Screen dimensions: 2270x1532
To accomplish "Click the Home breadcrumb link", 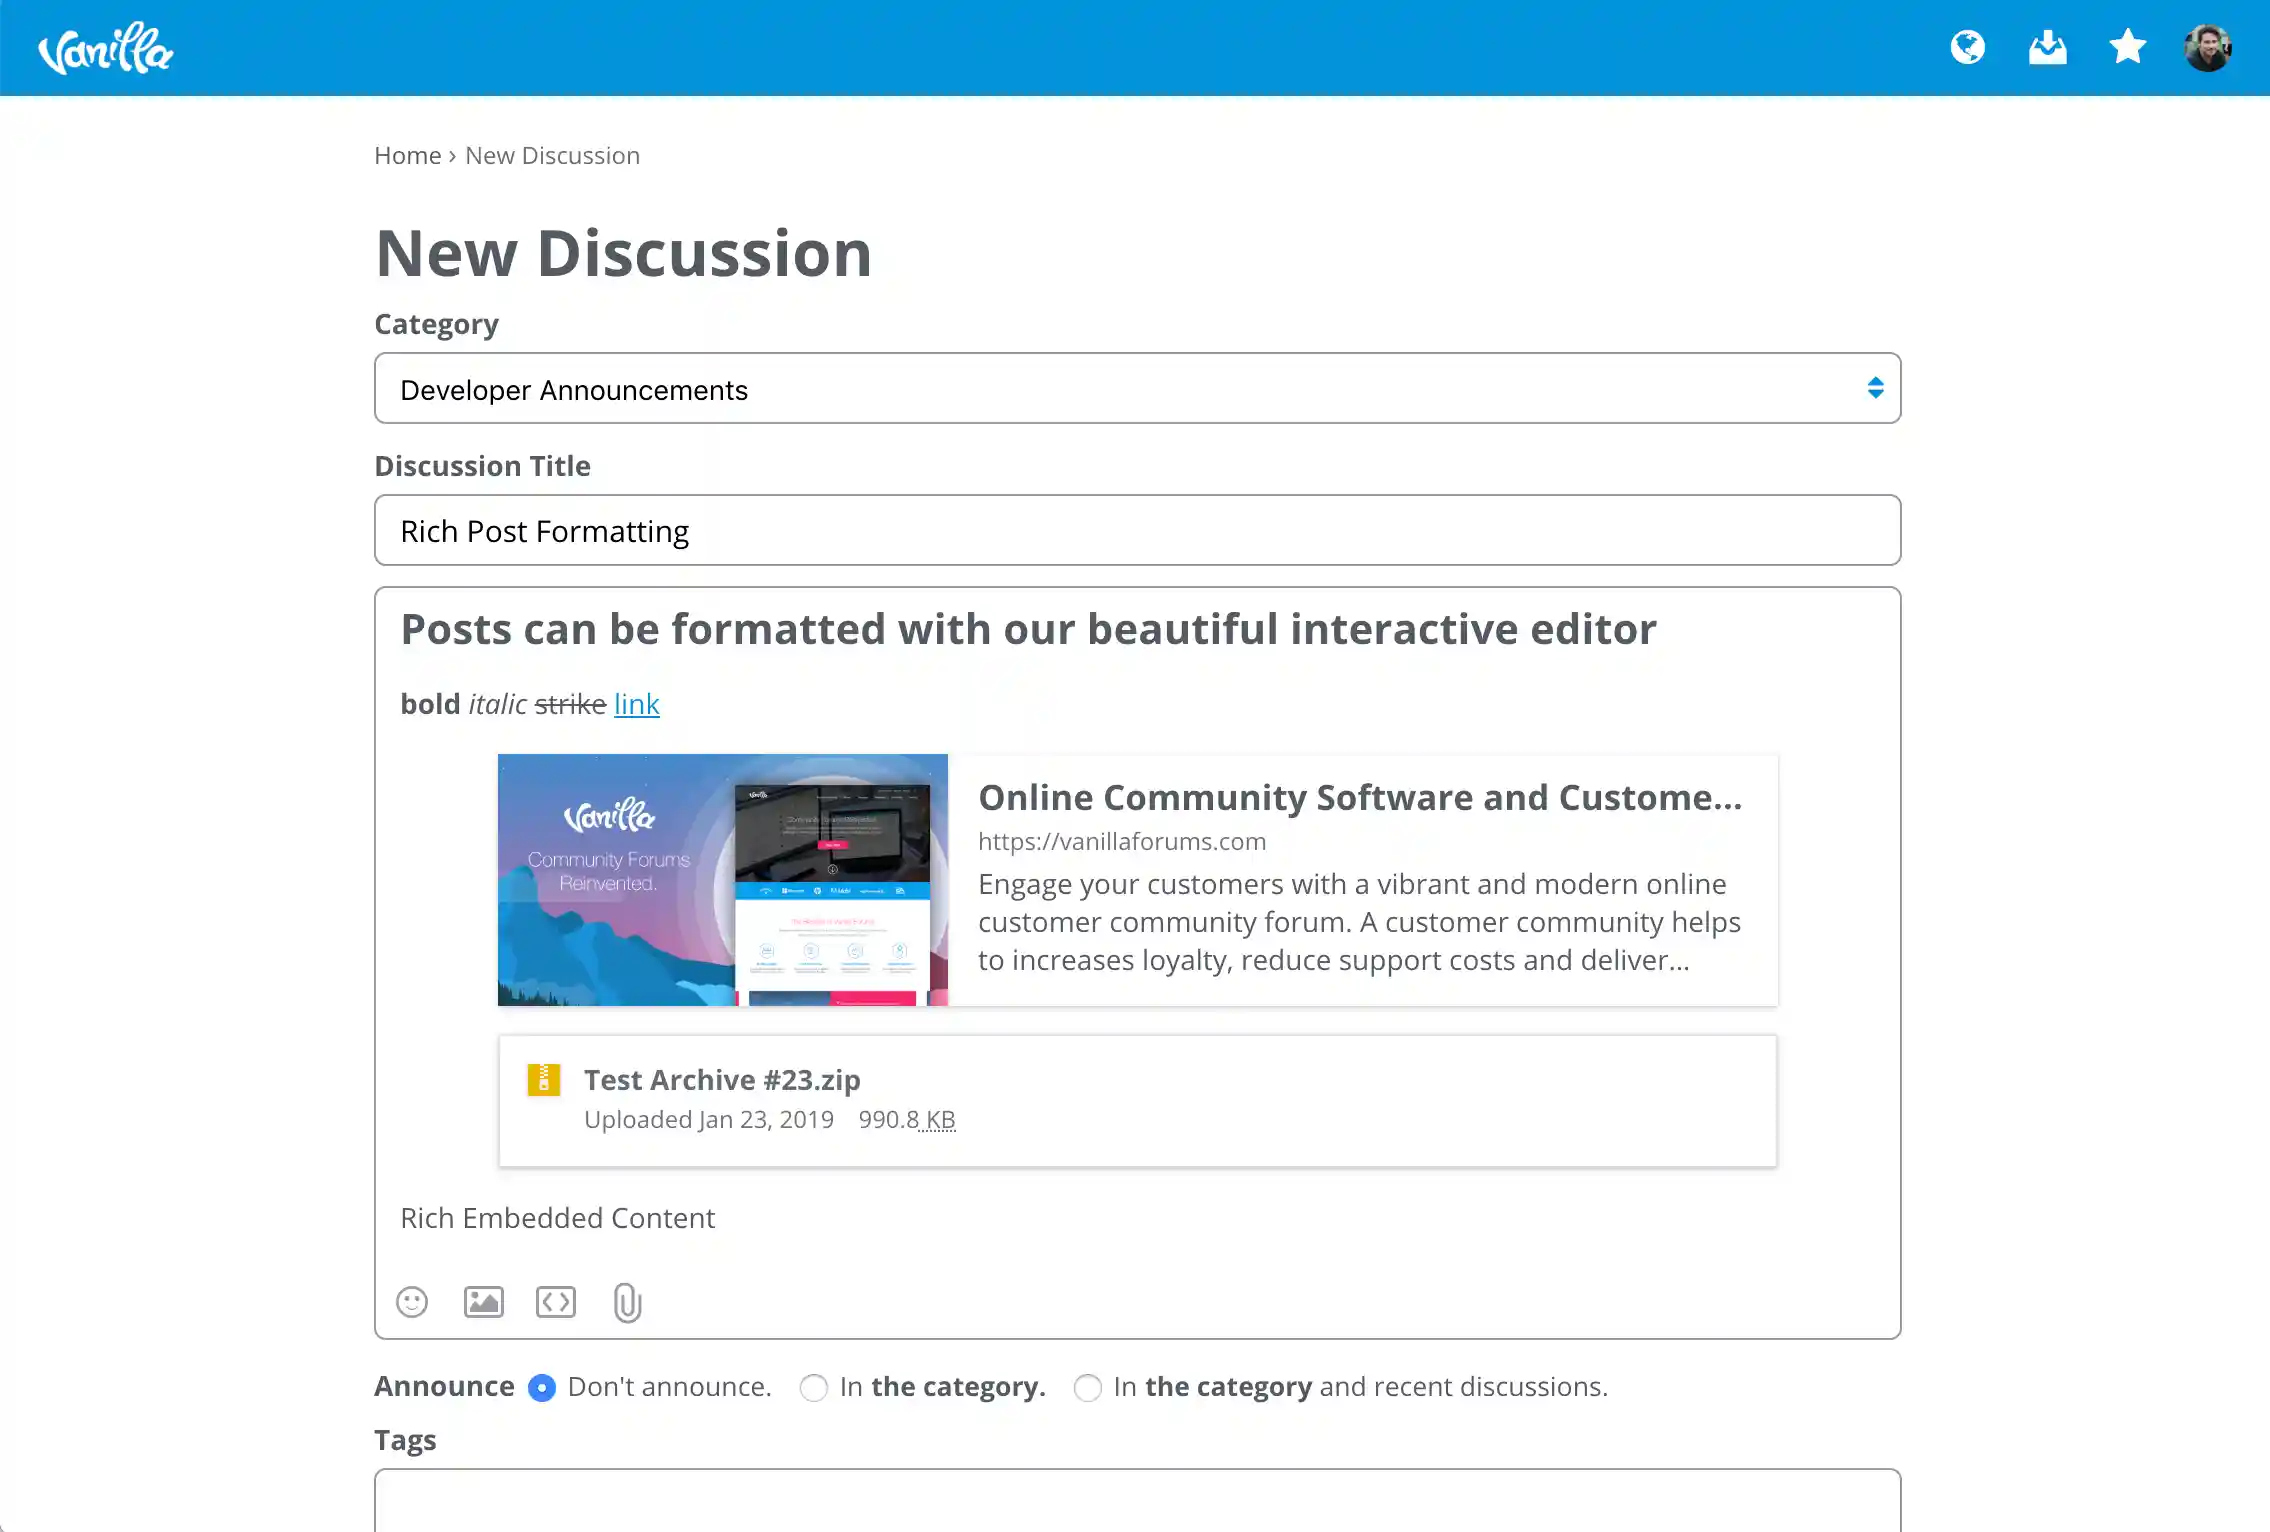I will tap(407, 156).
